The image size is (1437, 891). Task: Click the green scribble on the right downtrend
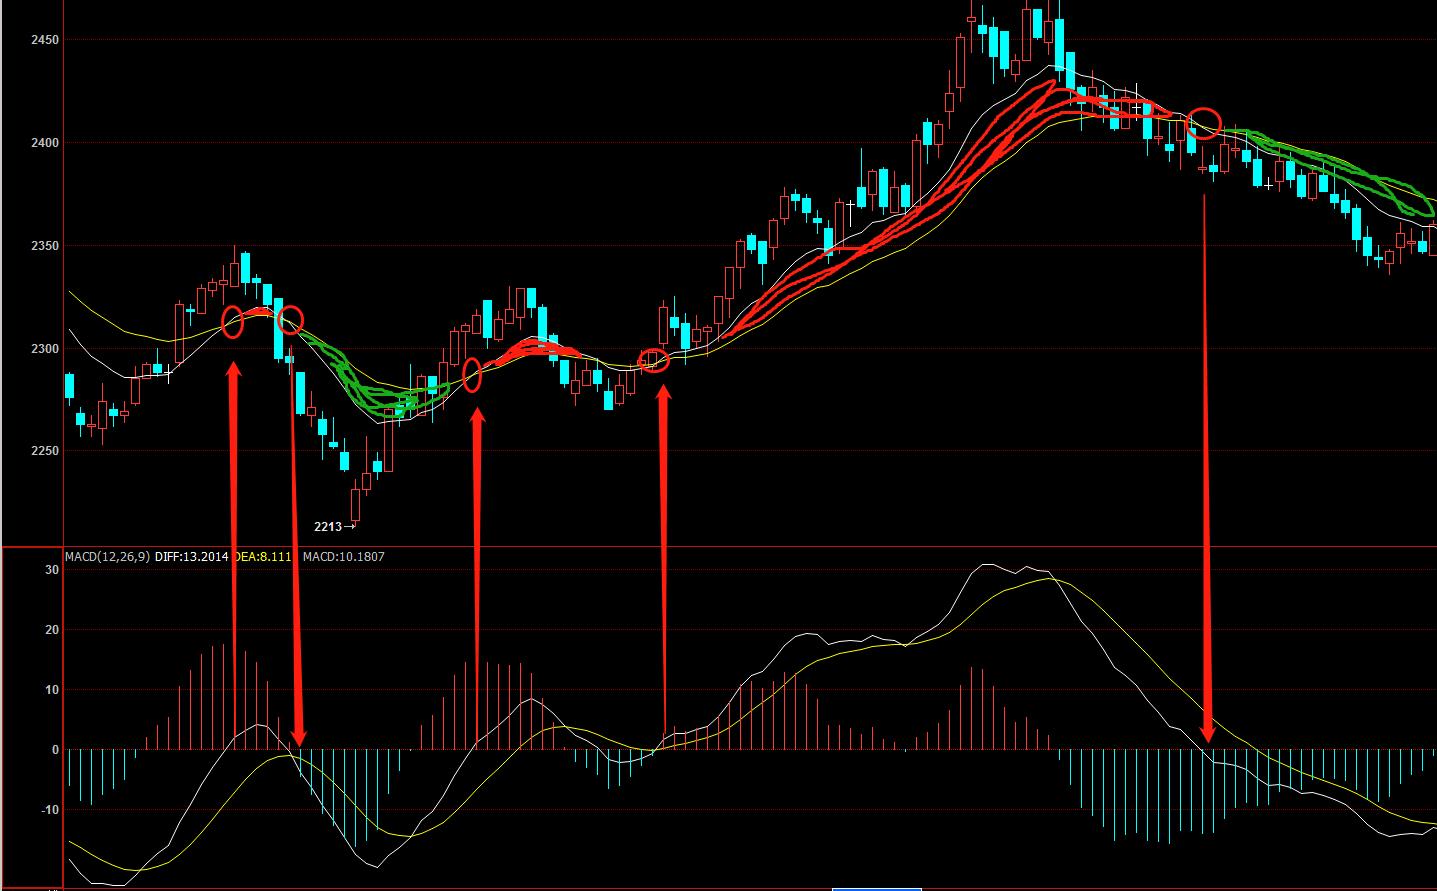pos(1340,172)
